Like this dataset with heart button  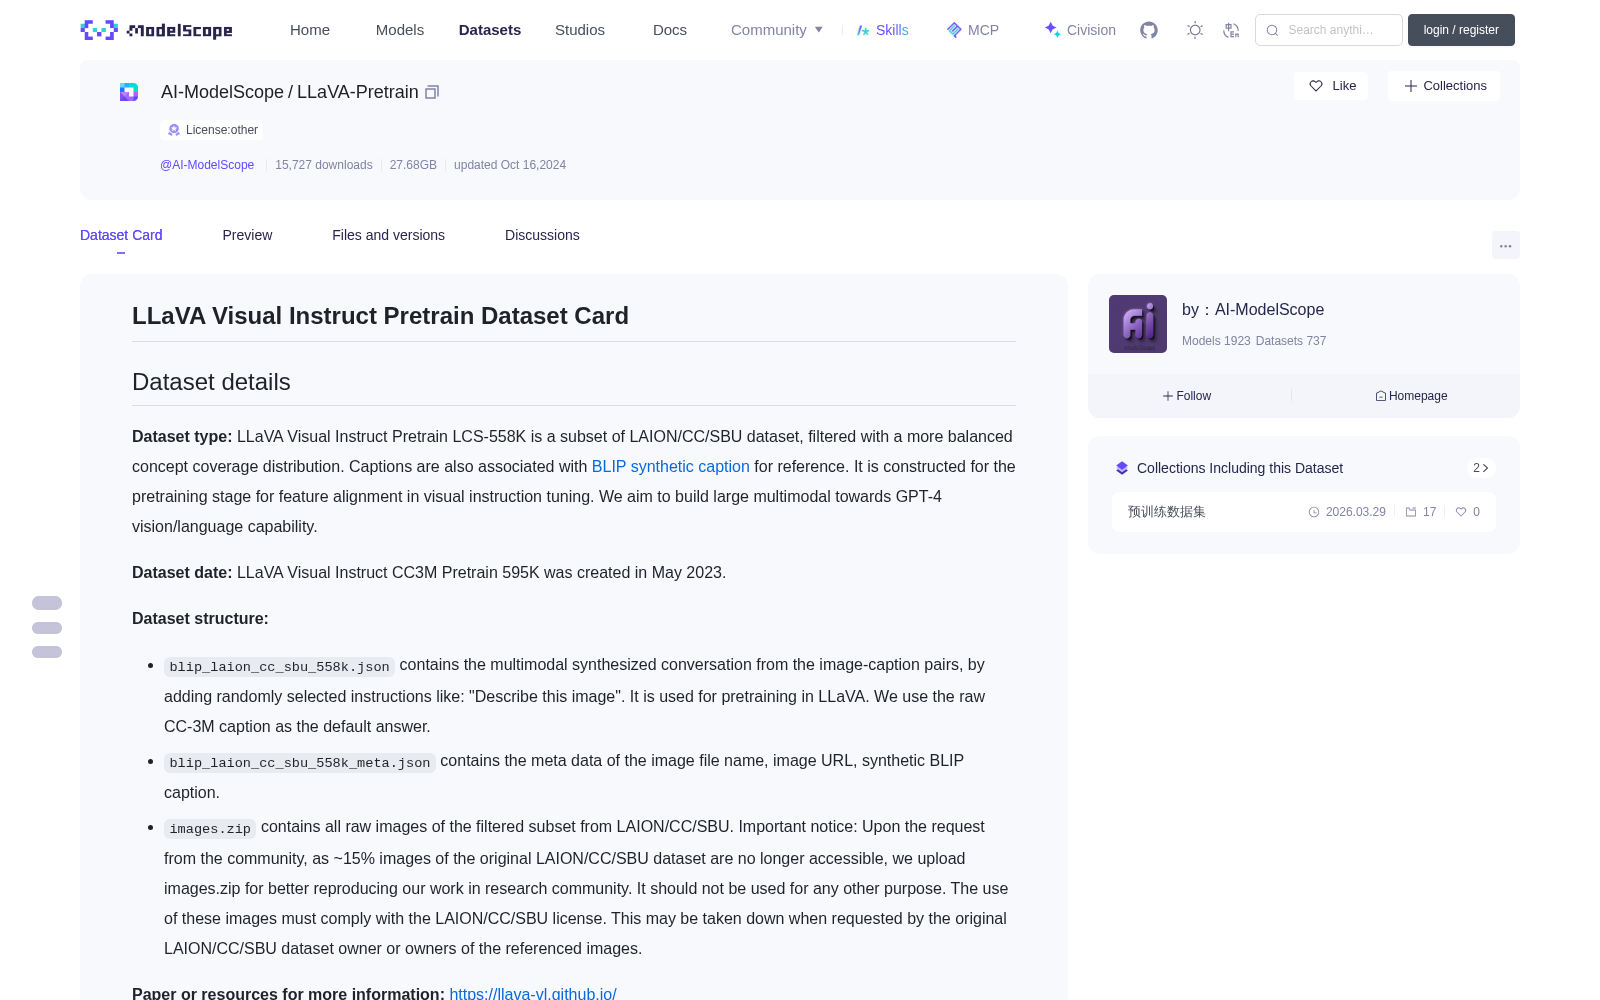(1332, 86)
